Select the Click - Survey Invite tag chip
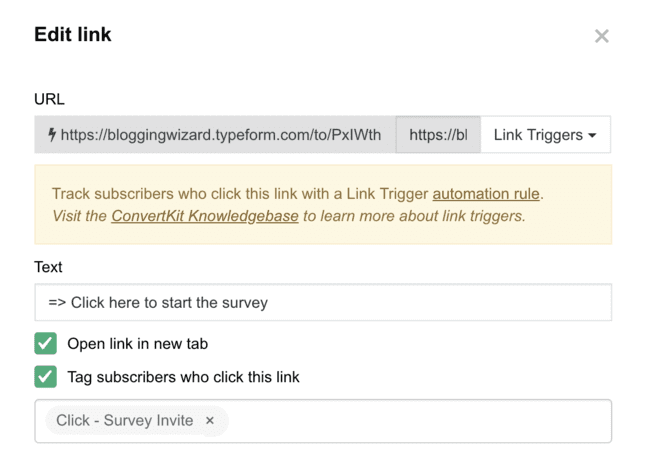 [x=125, y=421]
